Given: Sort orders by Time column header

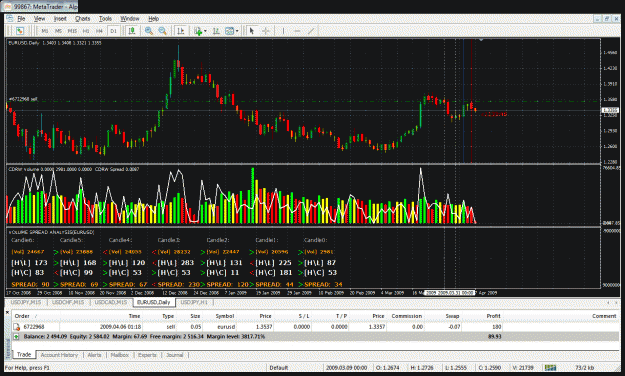Looking at the screenshot, I should [x=134, y=316].
